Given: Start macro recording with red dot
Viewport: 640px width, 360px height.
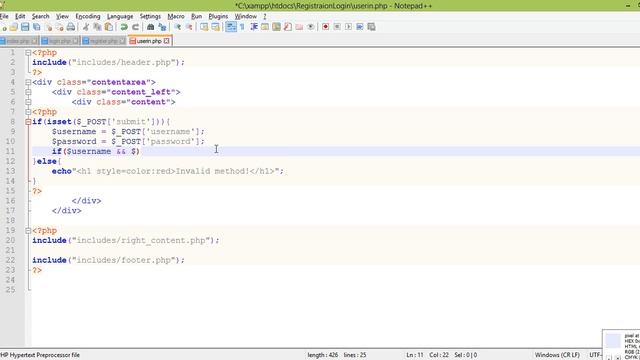Looking at the screenshot, I should point(325,27).
